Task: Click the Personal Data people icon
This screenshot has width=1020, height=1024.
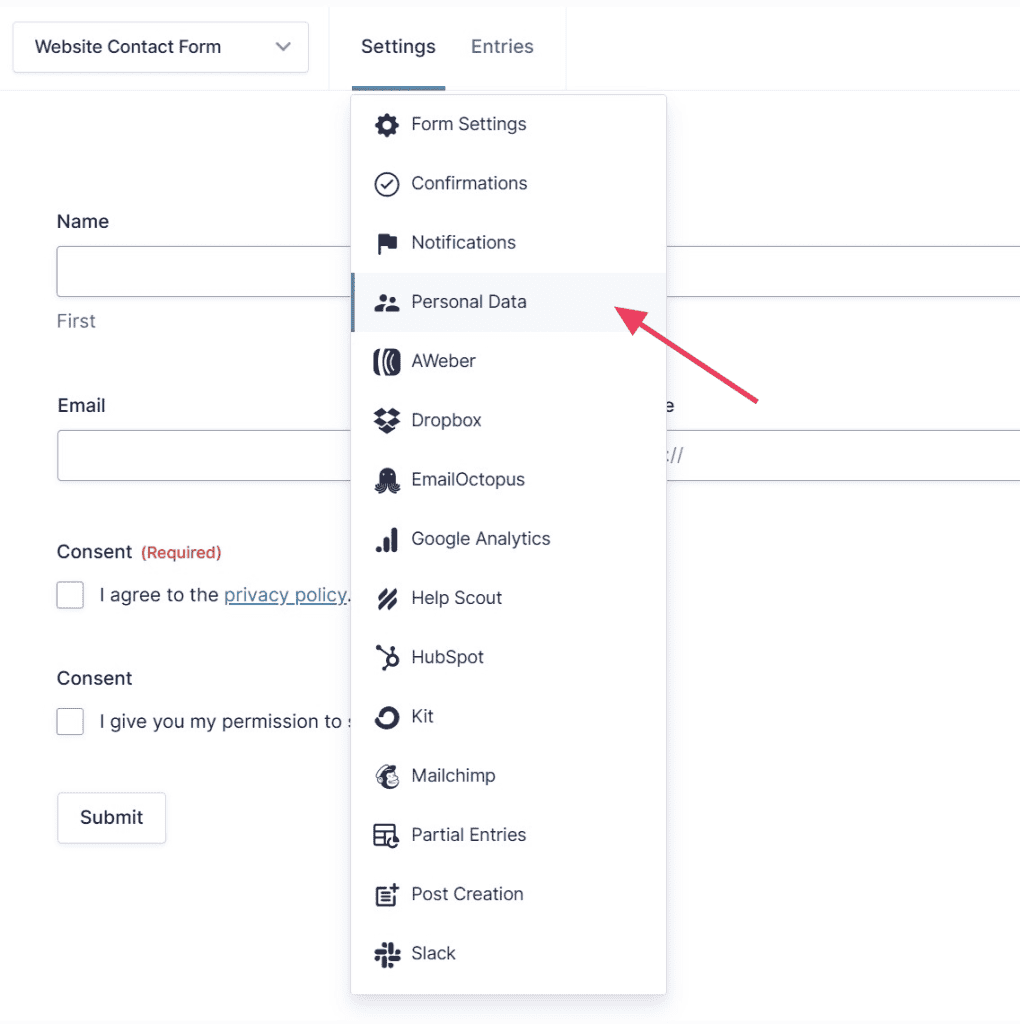Action: pyautogui.click(x=387, y=302)
